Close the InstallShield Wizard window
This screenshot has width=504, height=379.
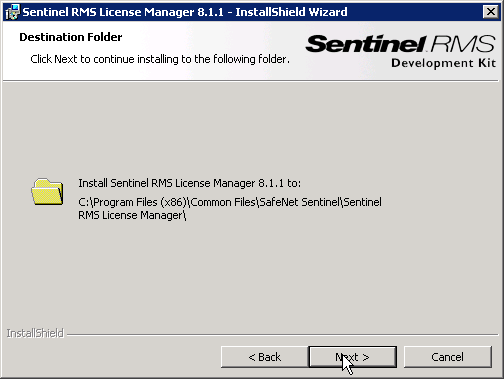(x=491, y=12)
